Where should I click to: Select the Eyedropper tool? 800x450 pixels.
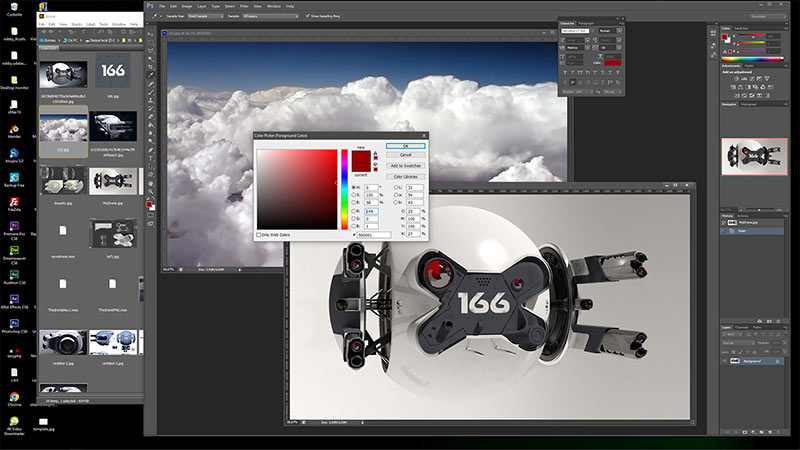150,74
